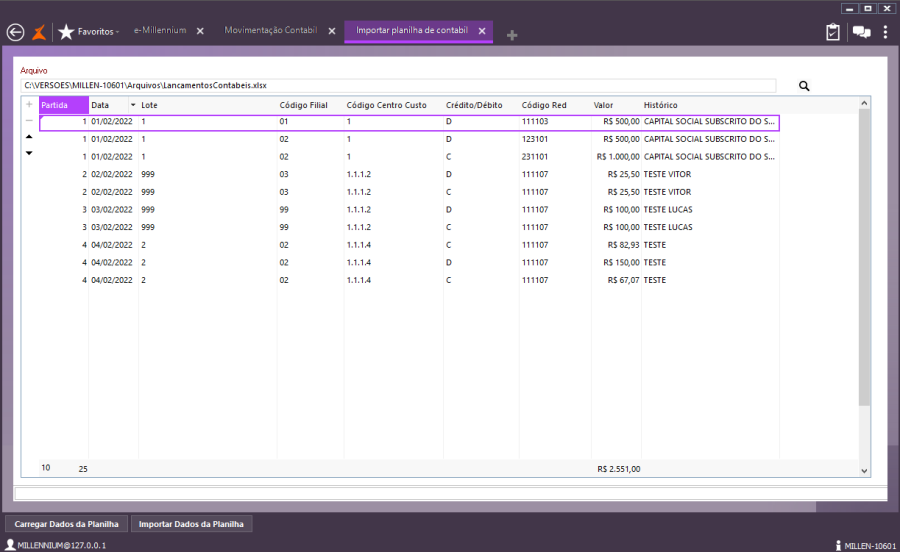Click Importar Dados da Planilha button
The height and width of the screenshot is (552, 900).
click(x=192, y=524)
